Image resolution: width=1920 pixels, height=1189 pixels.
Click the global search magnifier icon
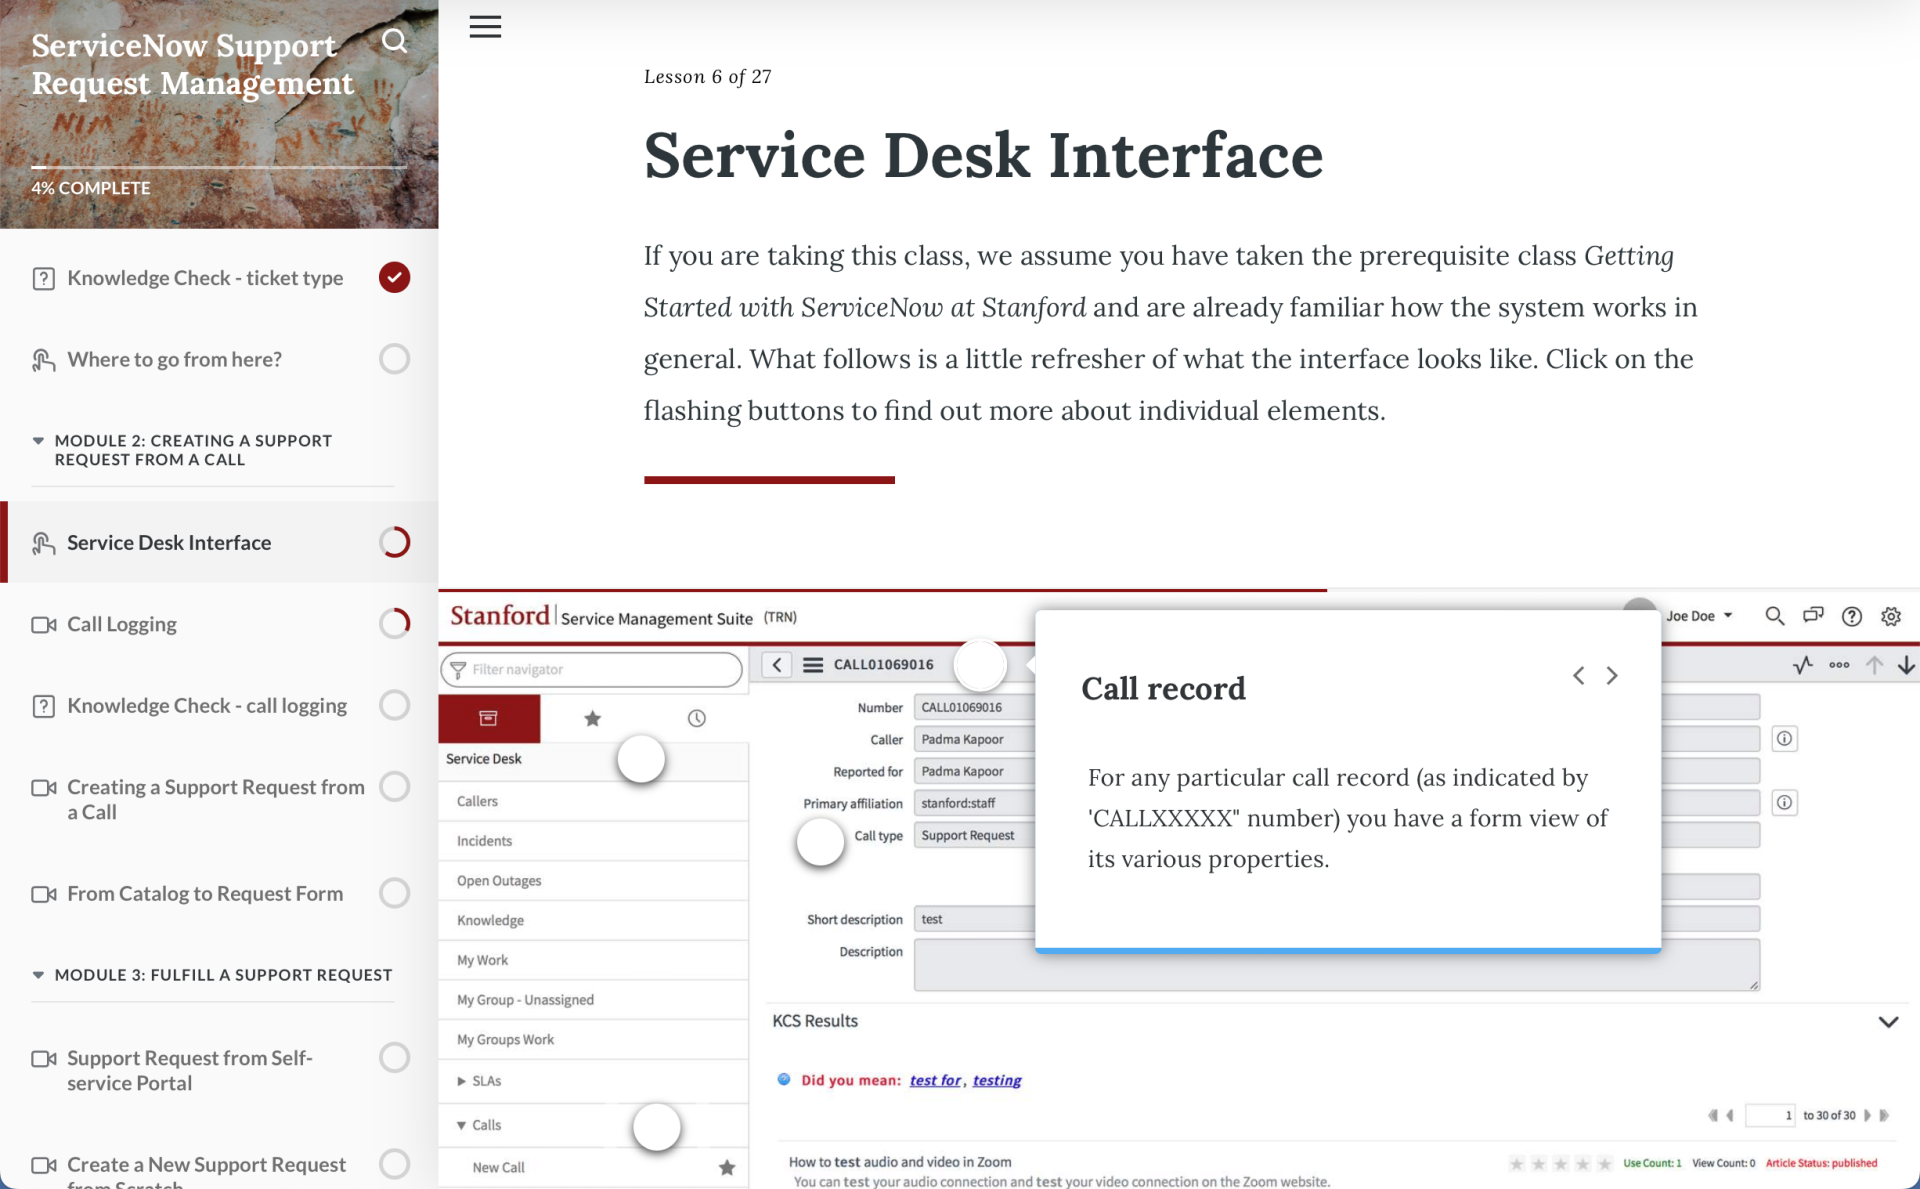[1774, 616]
